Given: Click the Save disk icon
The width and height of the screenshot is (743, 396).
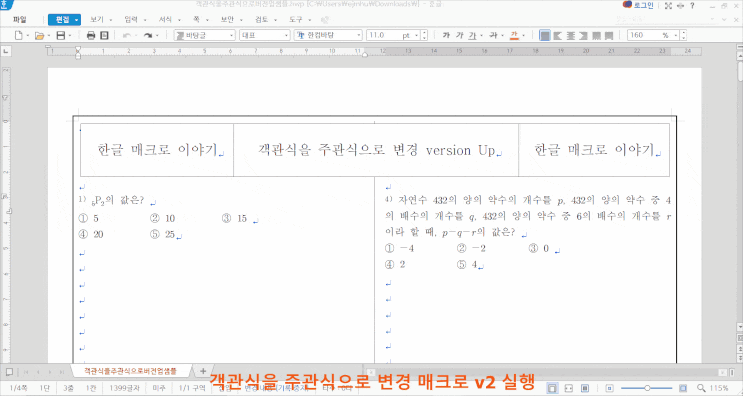Looking at the screenshot, I should pos(61,36).
